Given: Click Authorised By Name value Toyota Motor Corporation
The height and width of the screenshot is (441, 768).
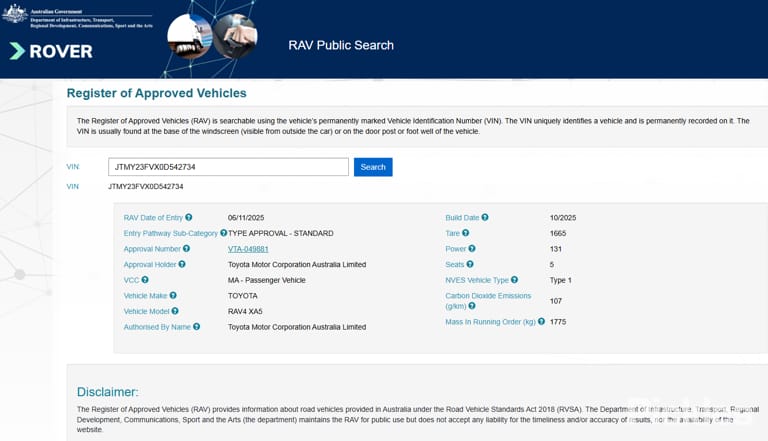Looking at the screenshot, I should tap(297, 327).
